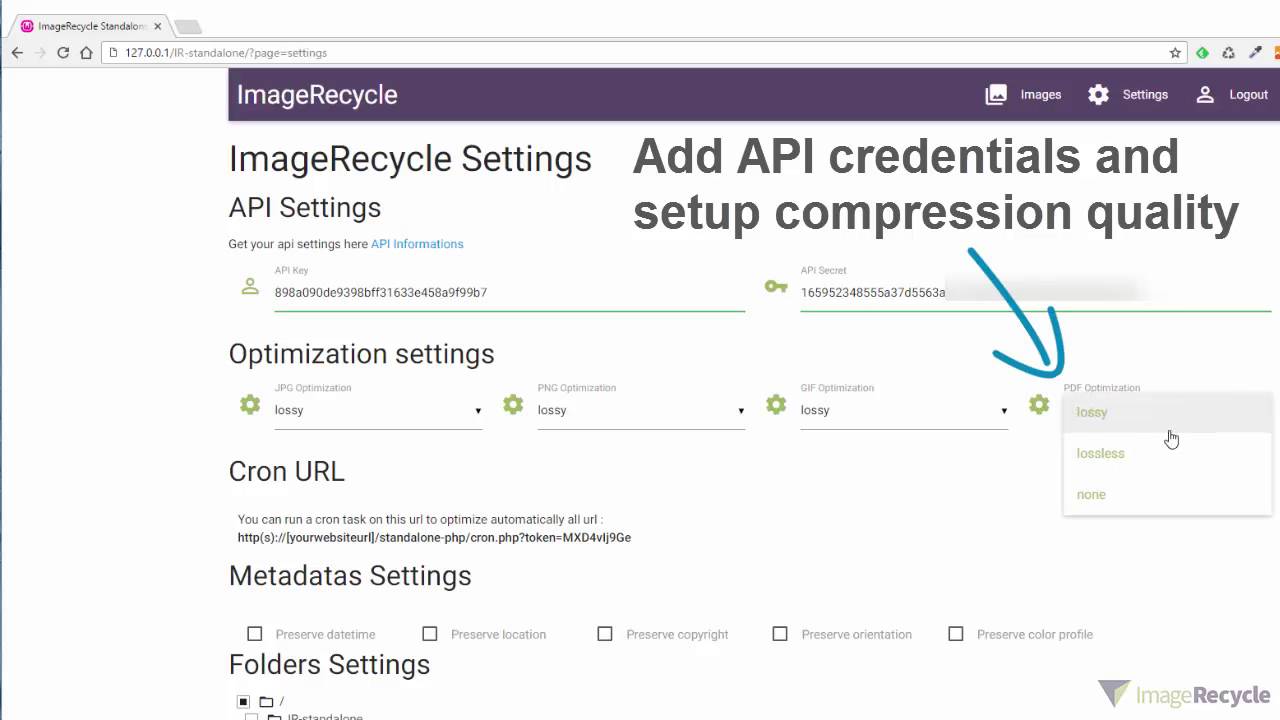Open a new browser tab
This screenshot has height=720, width=1280.
coord(188,27)
